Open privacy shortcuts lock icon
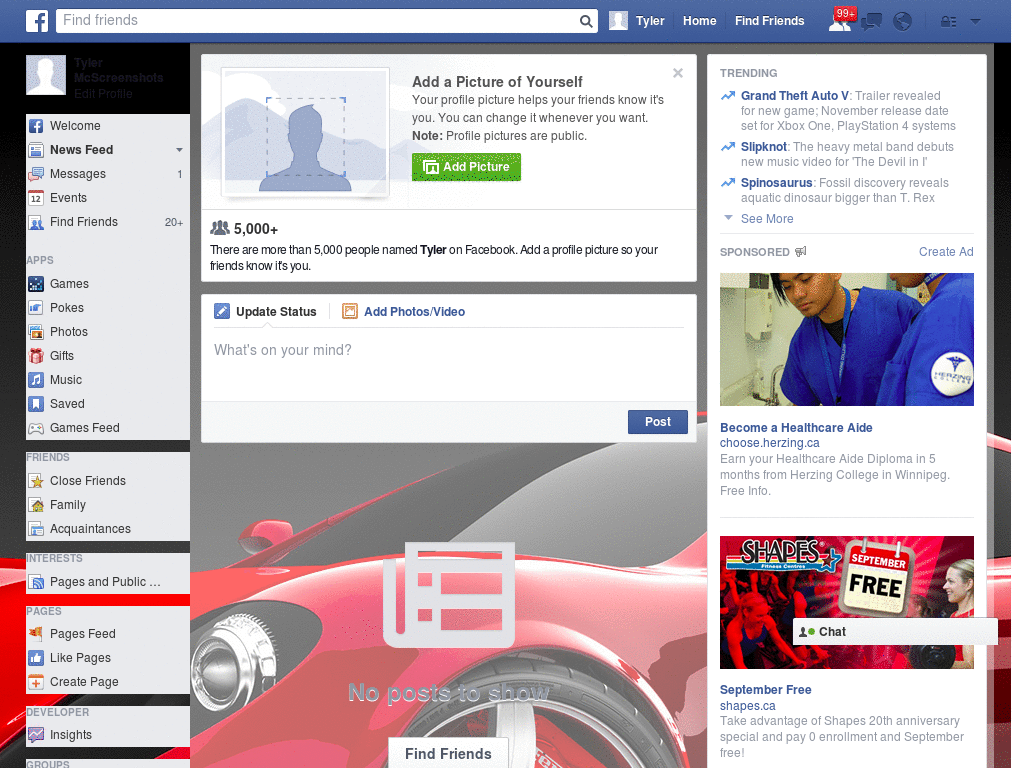The width and height of the screenshot is (1024, 768). [948, 22]
